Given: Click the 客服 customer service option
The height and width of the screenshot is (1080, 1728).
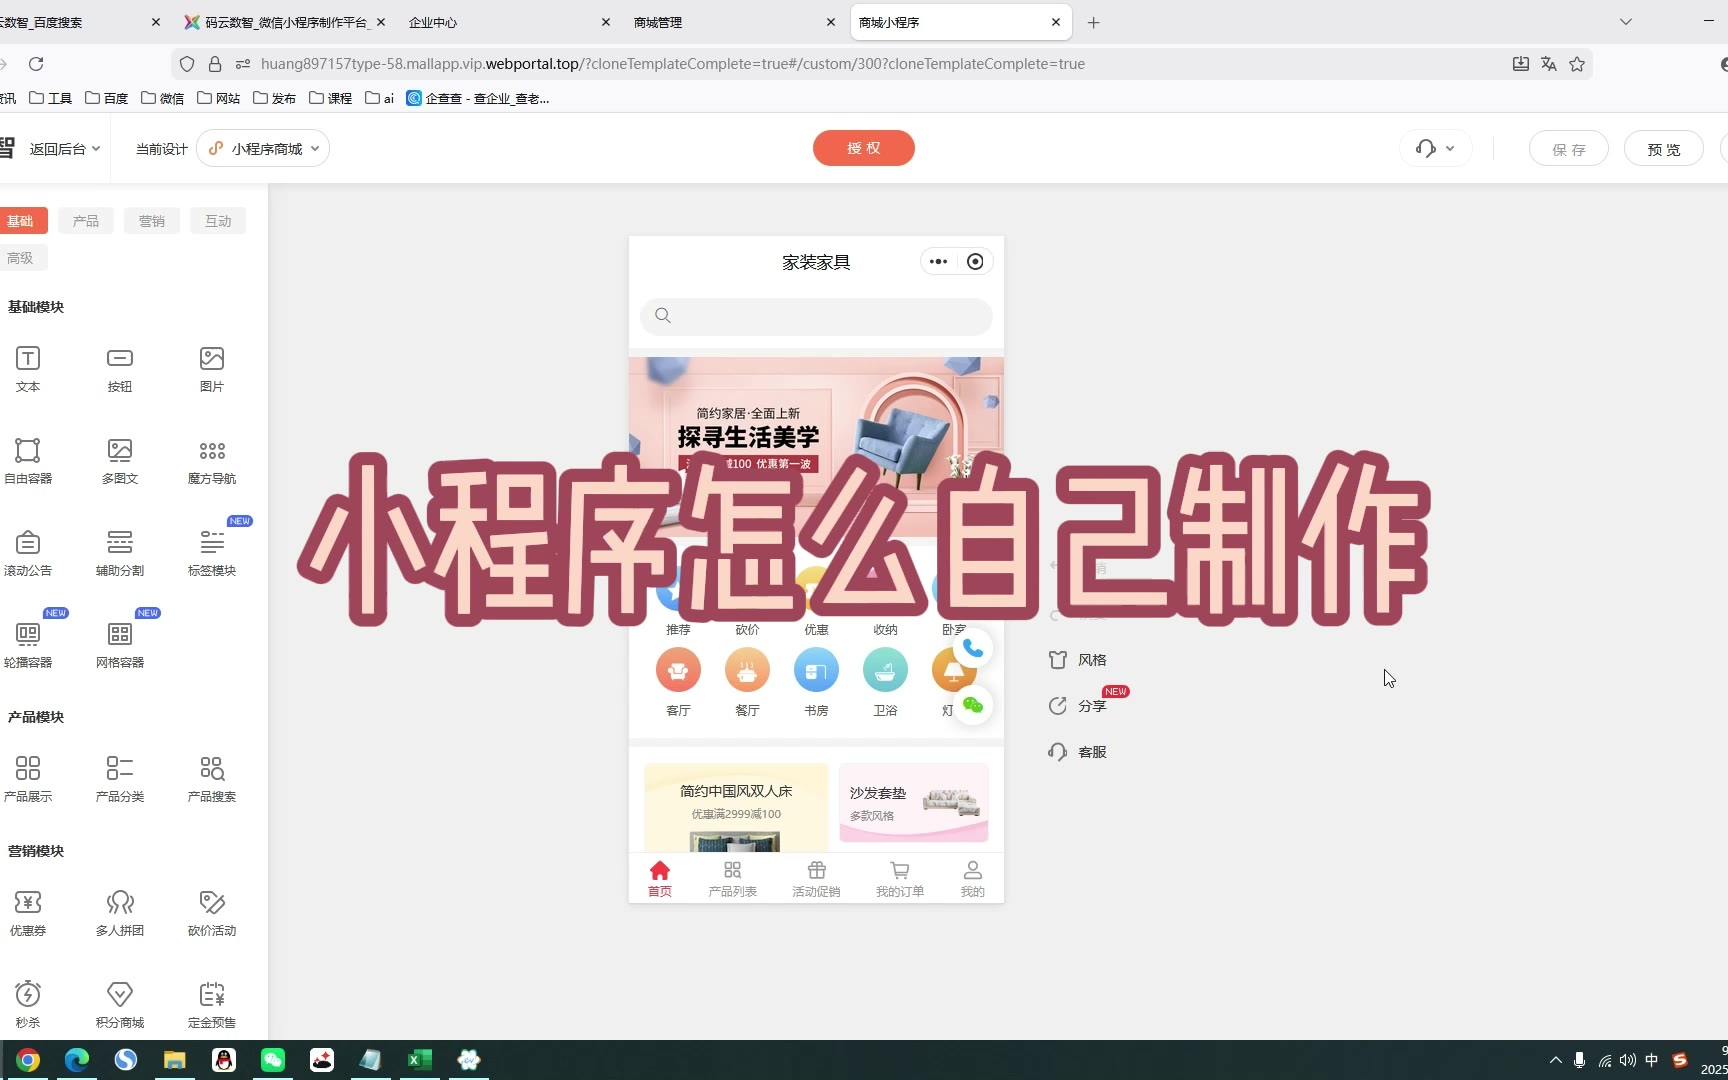Looking at the screenshot, I should click(1078, 752).
